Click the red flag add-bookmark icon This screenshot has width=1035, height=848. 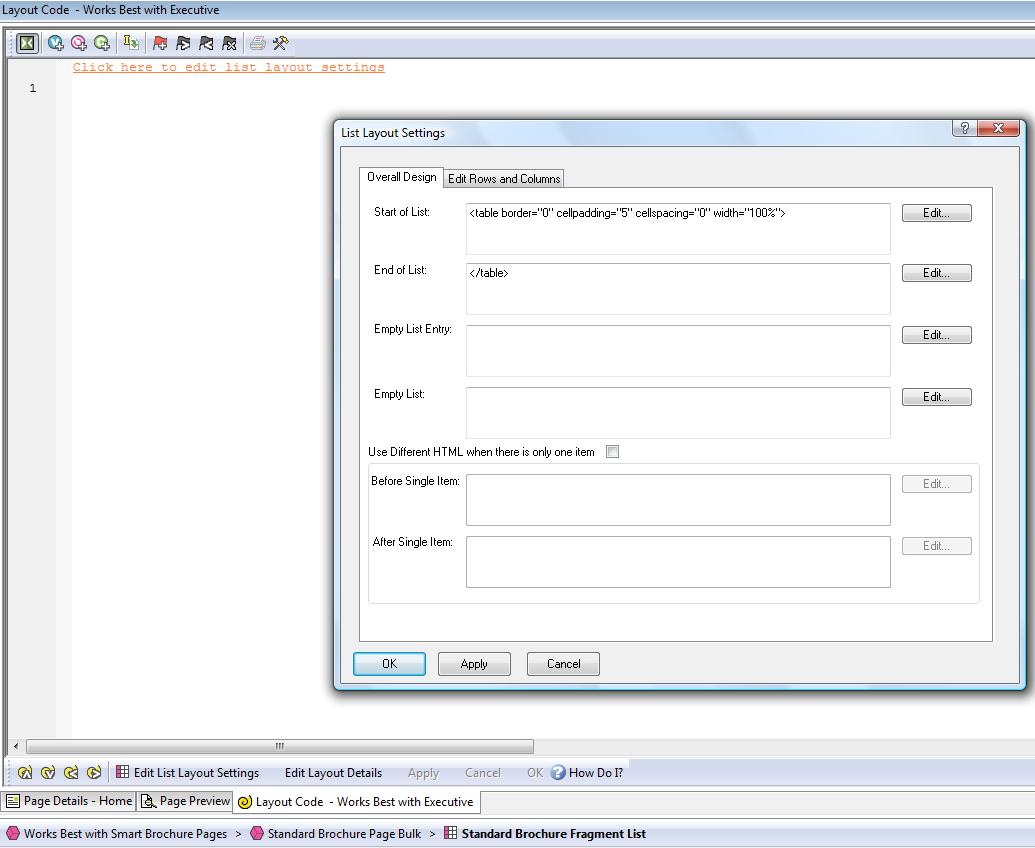[160, 43]
